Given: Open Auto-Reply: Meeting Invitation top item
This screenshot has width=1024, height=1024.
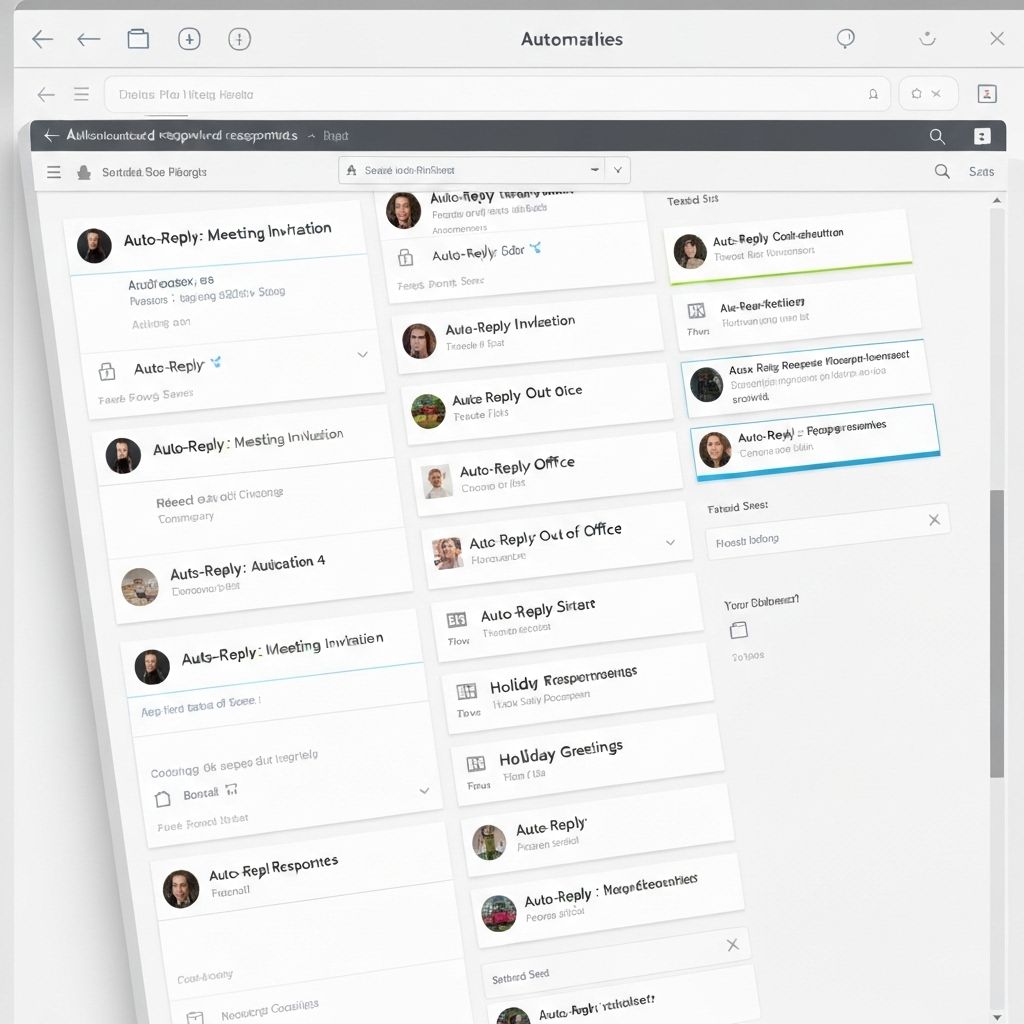Looking at the screenshot, I should (227, 235).
